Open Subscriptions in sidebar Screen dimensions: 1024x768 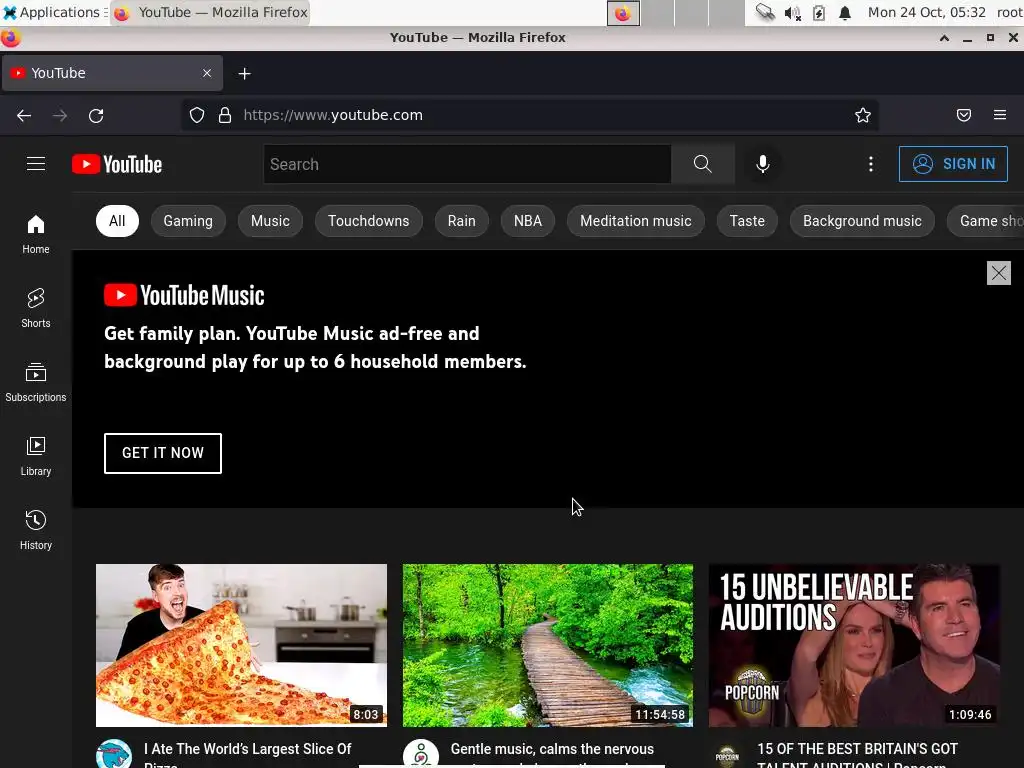(x=36, y=382)
